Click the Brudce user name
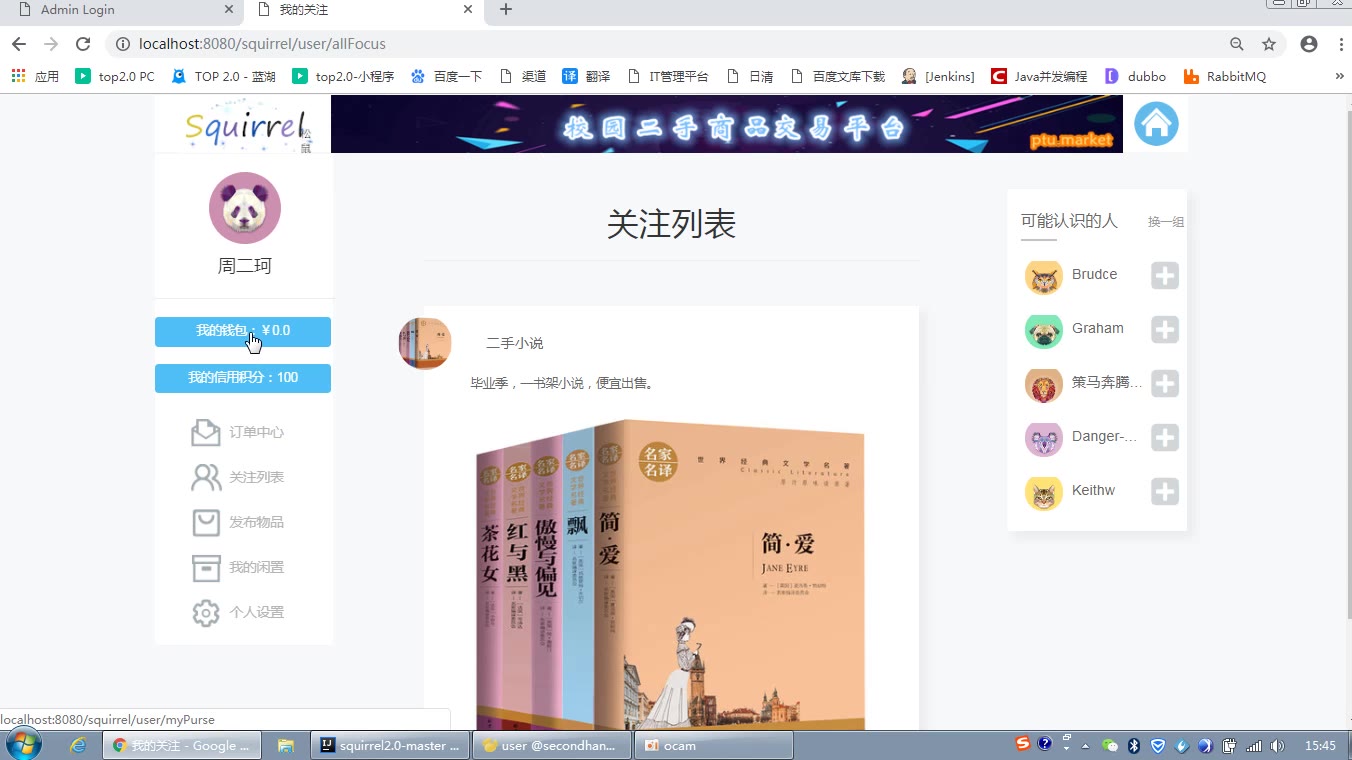 pyautogui.click(x=1094, y=274)
